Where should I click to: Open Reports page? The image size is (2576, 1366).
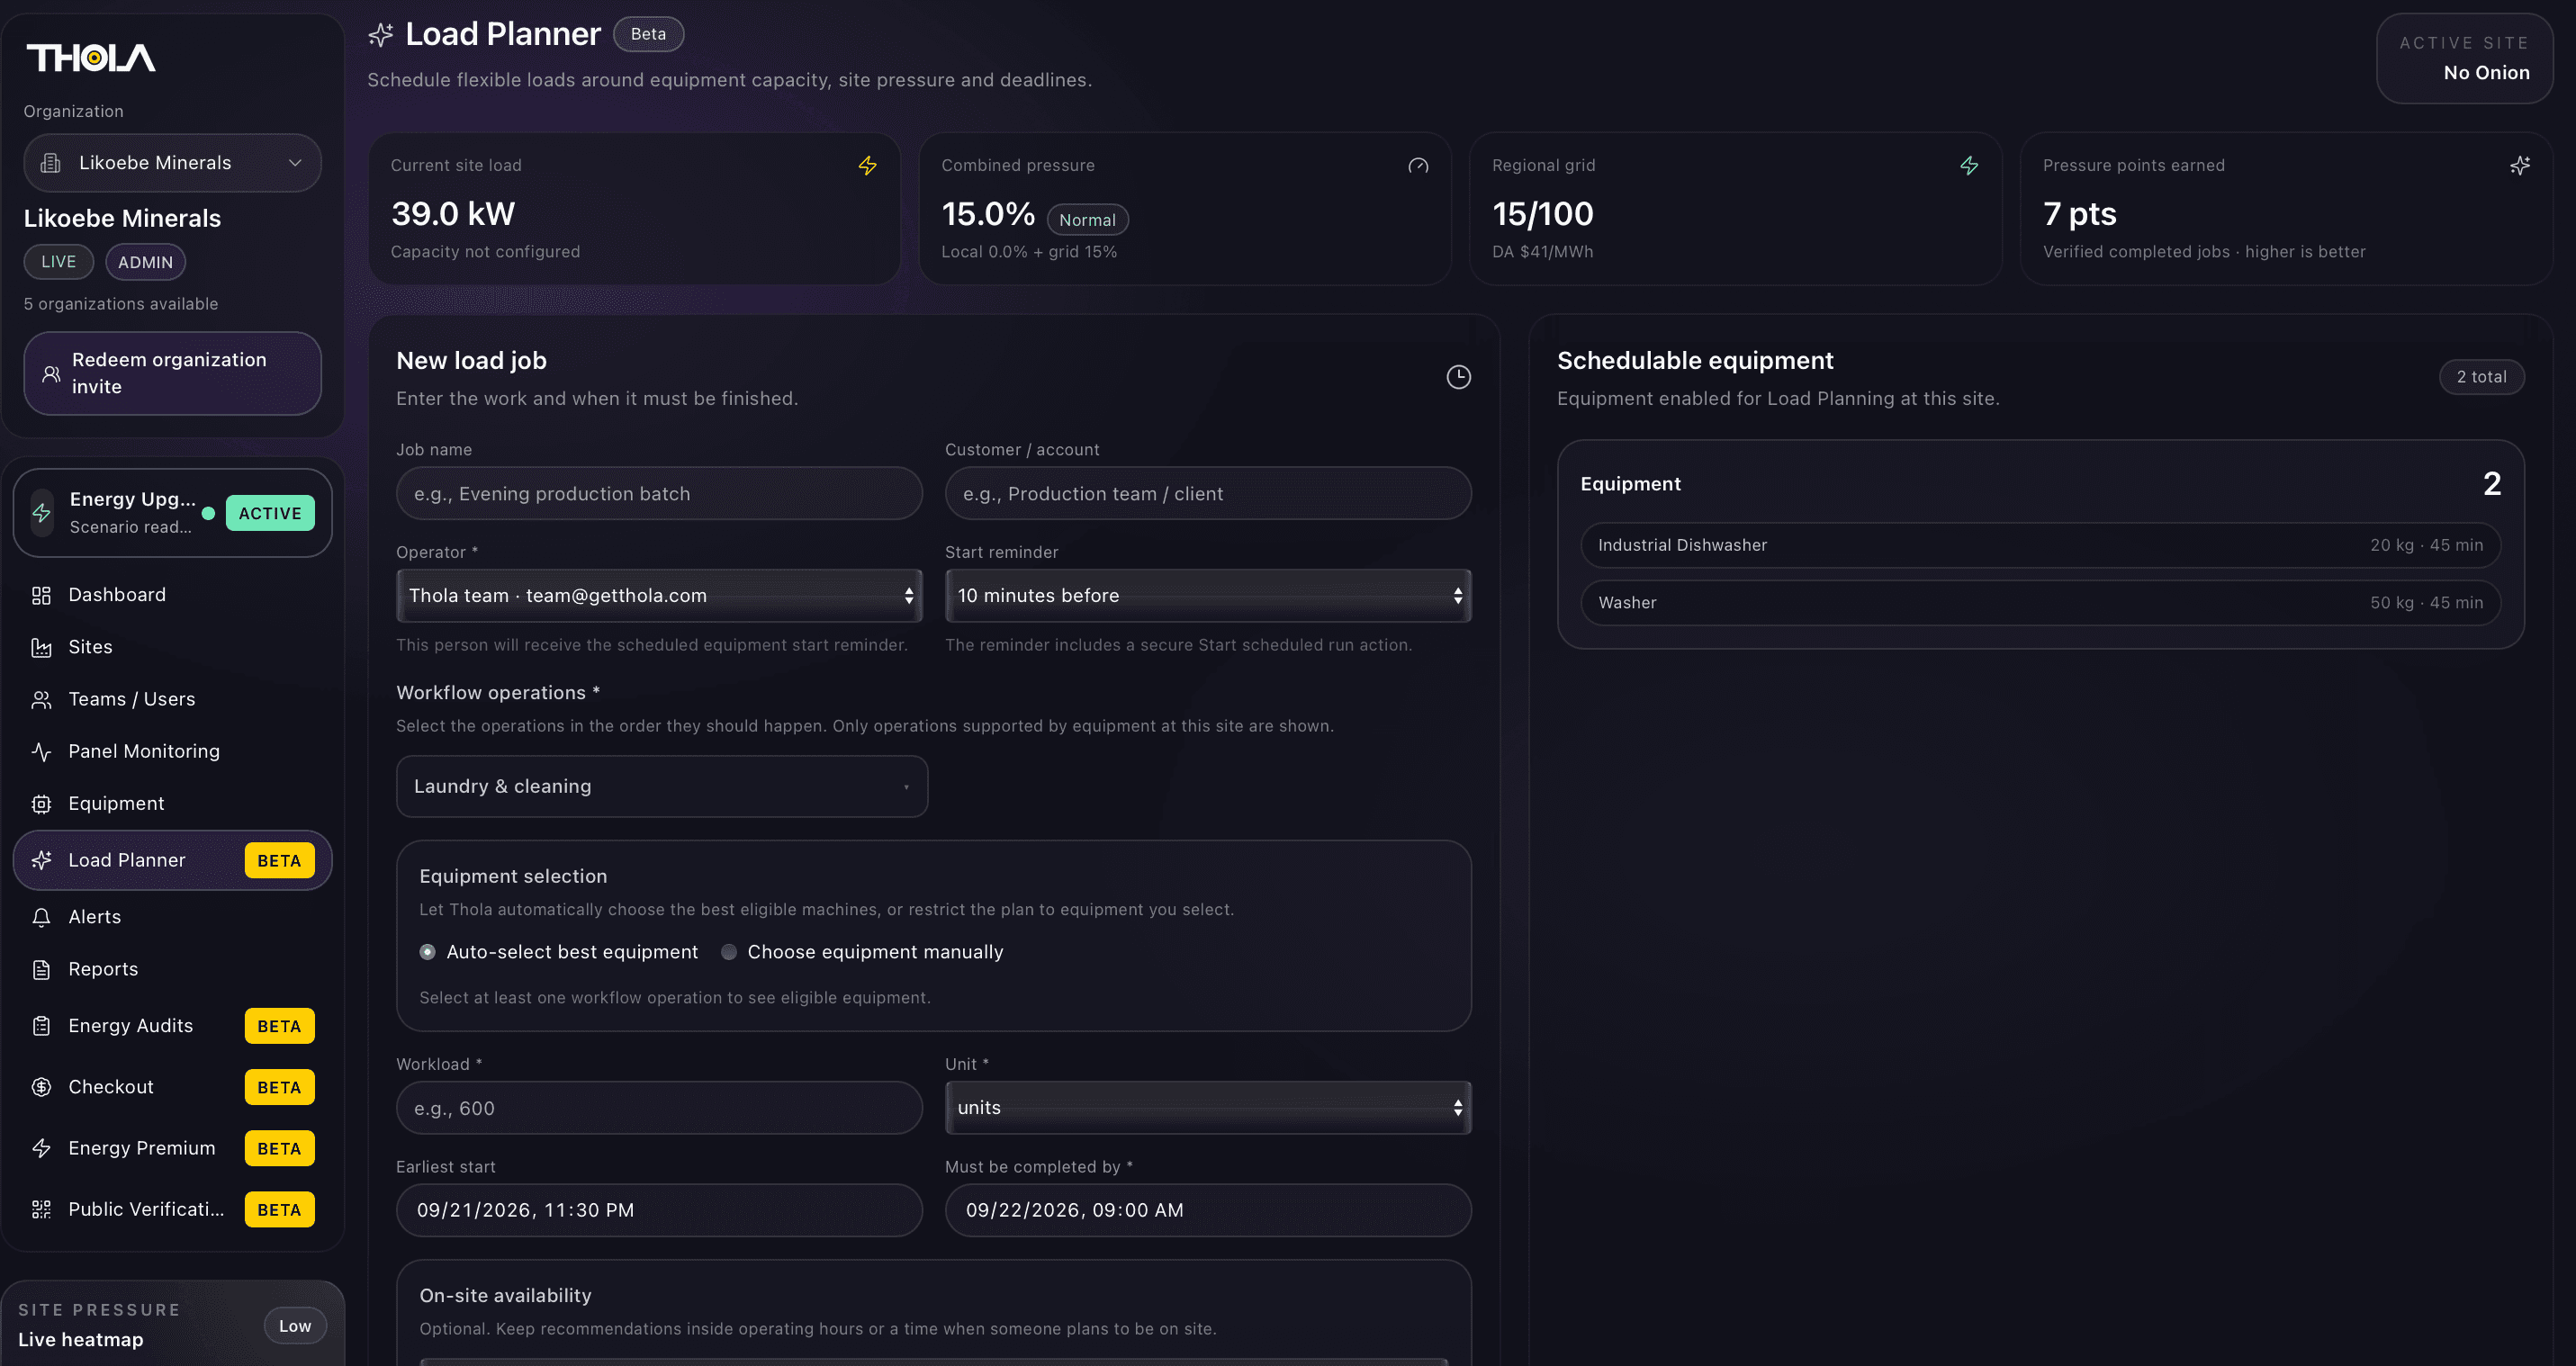tap(172, 969)
